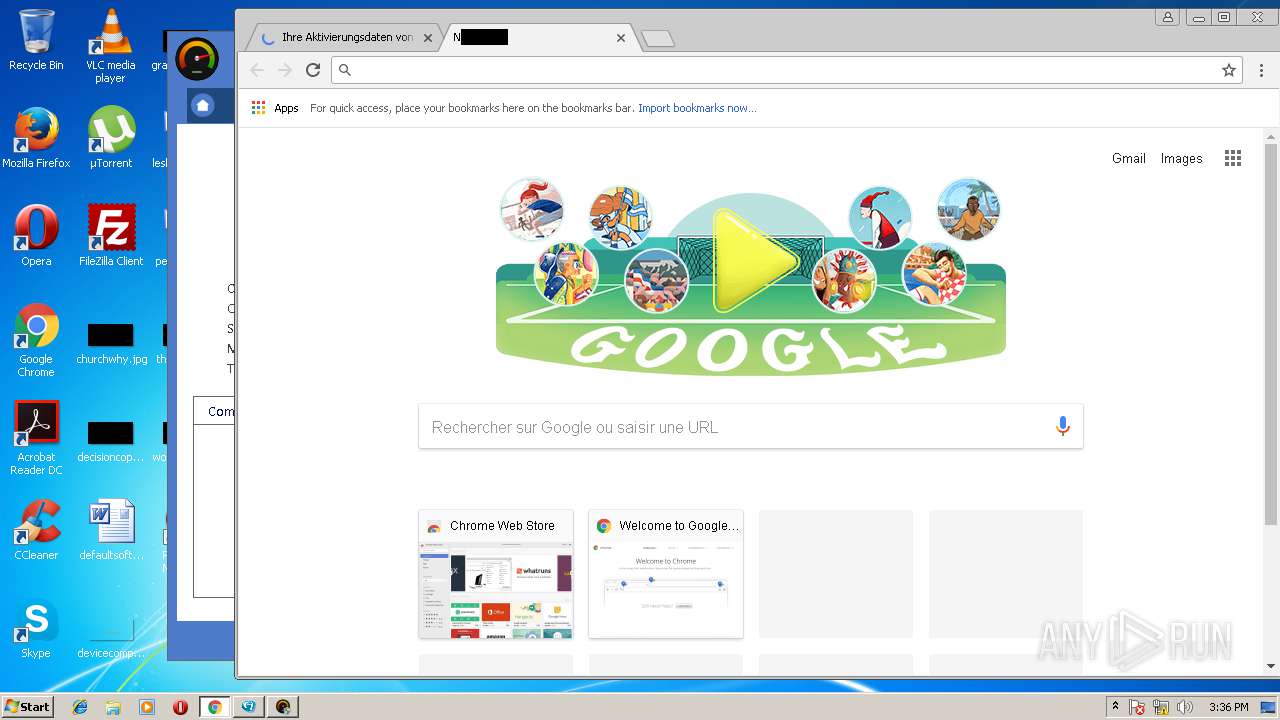This screenshot has width=1280, height=720.
Task: Select the defaultsoft Word document icon
Action: point(111,531)
